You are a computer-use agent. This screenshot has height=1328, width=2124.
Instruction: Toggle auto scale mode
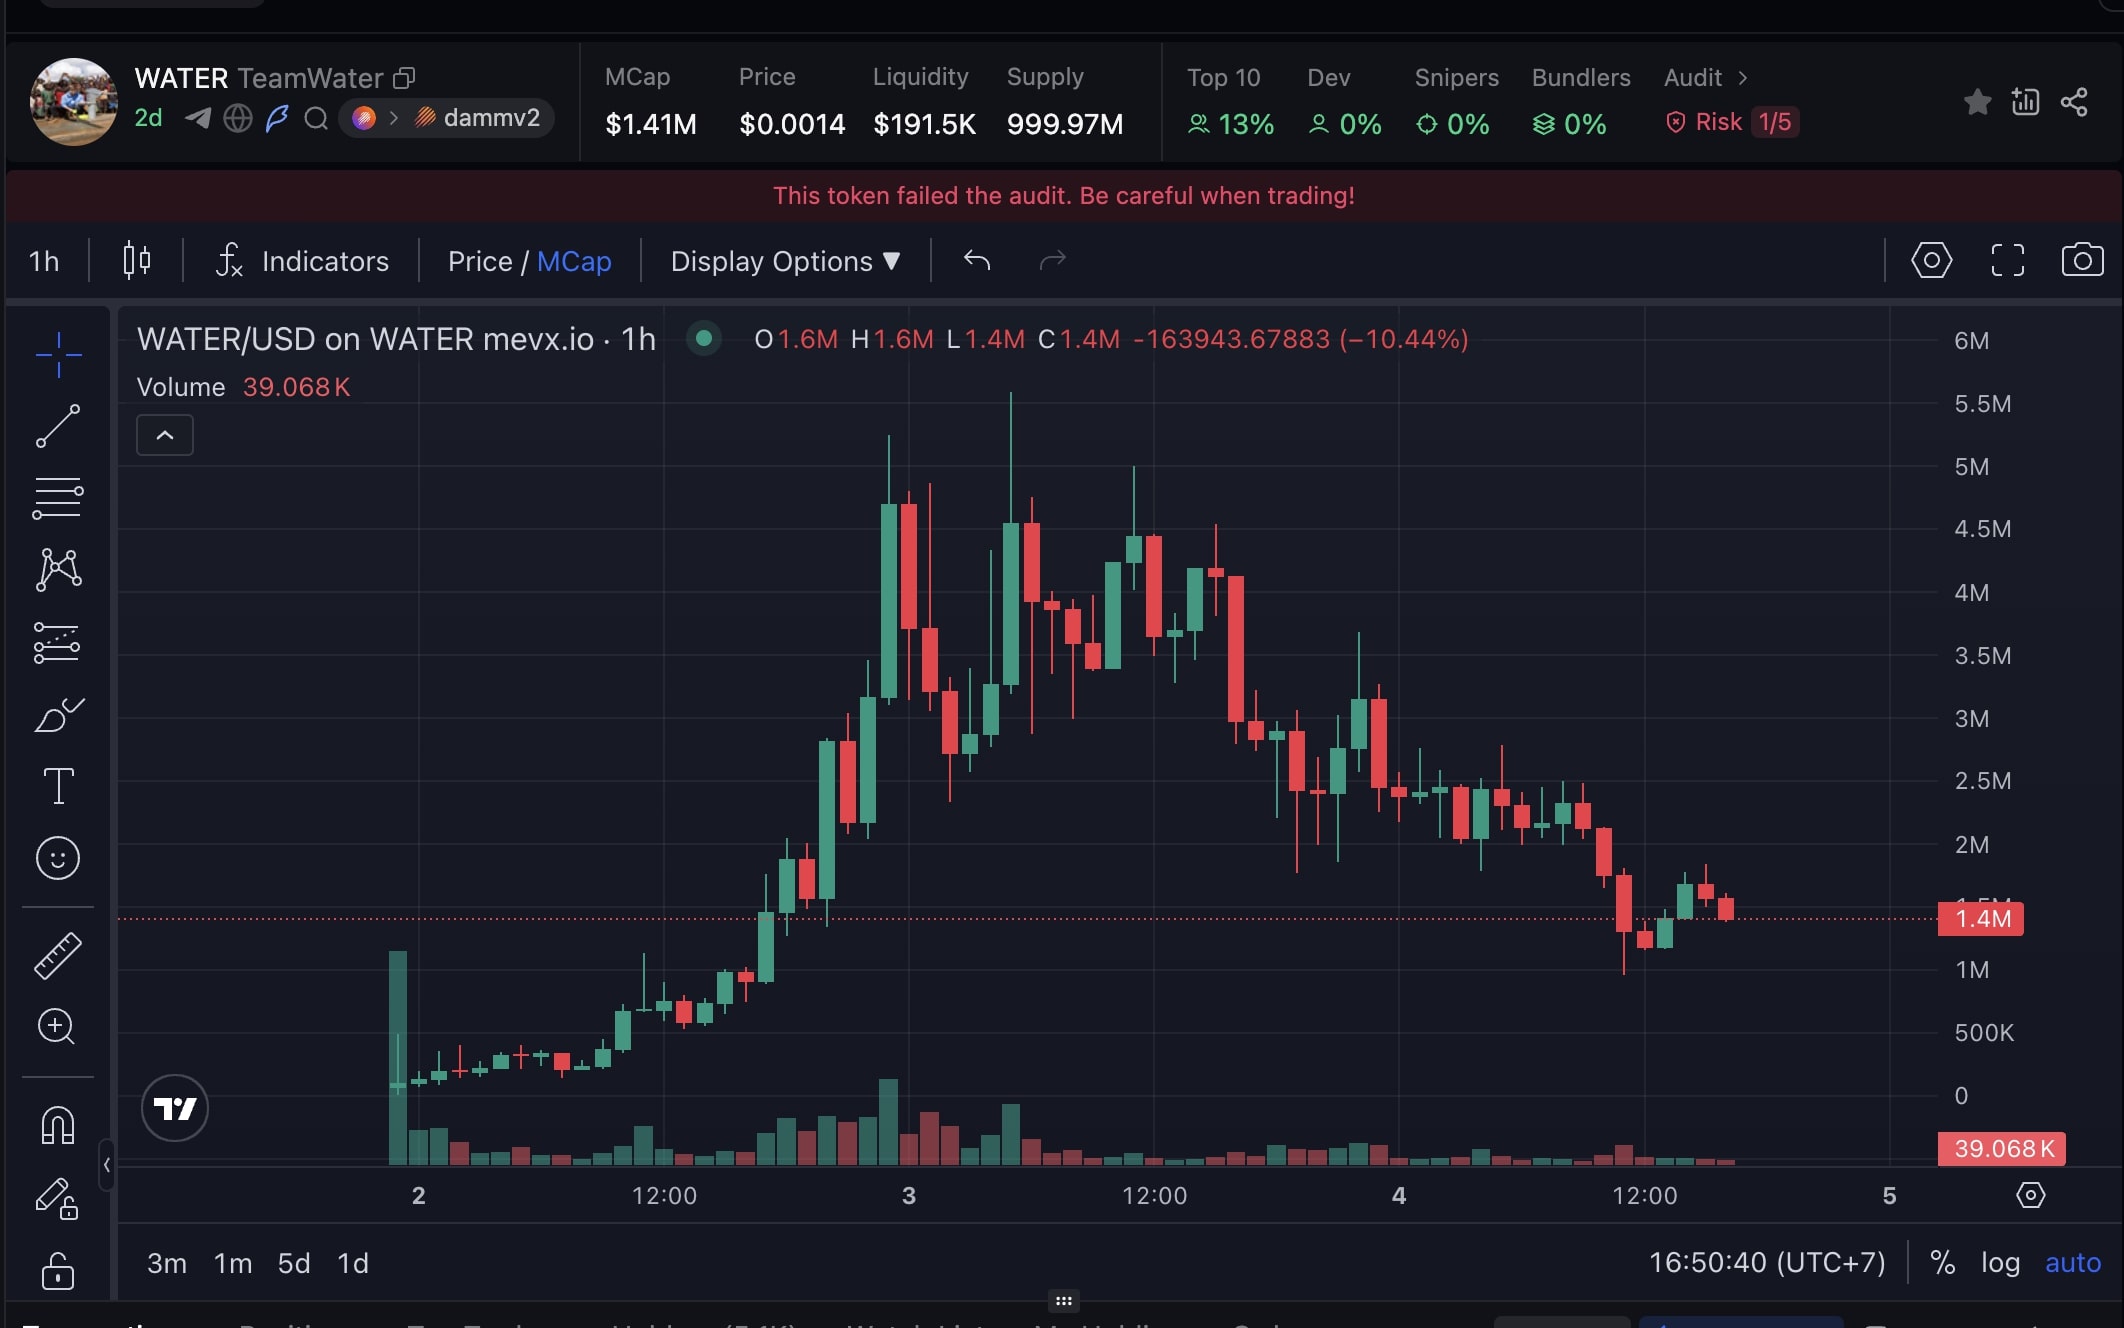coord(2073,1262)
